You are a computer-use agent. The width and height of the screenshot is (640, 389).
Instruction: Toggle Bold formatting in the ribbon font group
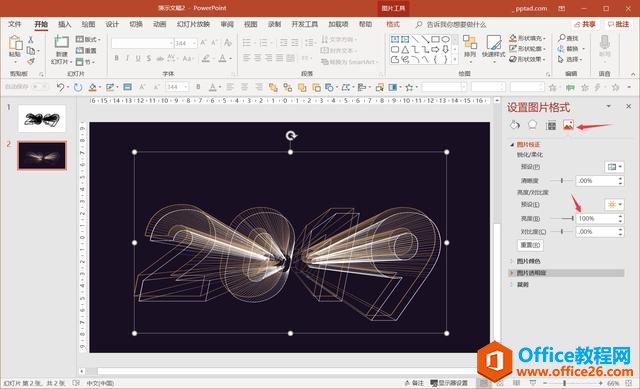(116, 58)
